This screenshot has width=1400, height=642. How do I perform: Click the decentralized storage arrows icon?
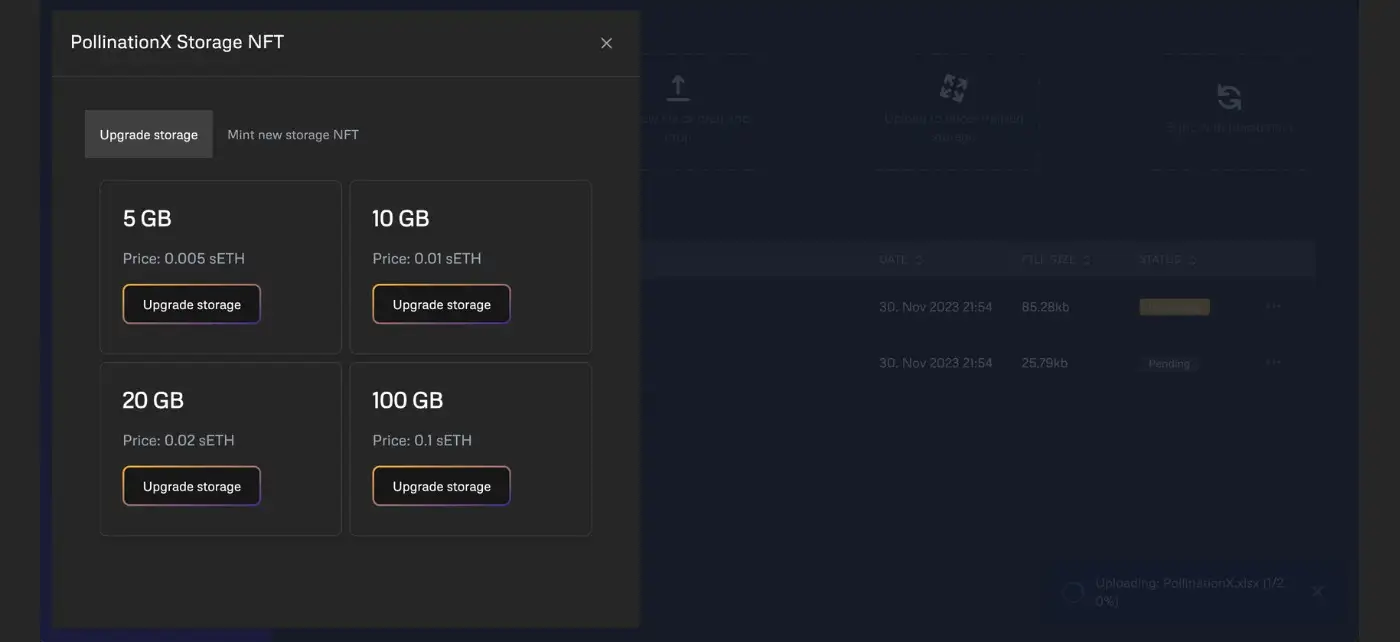953,87
